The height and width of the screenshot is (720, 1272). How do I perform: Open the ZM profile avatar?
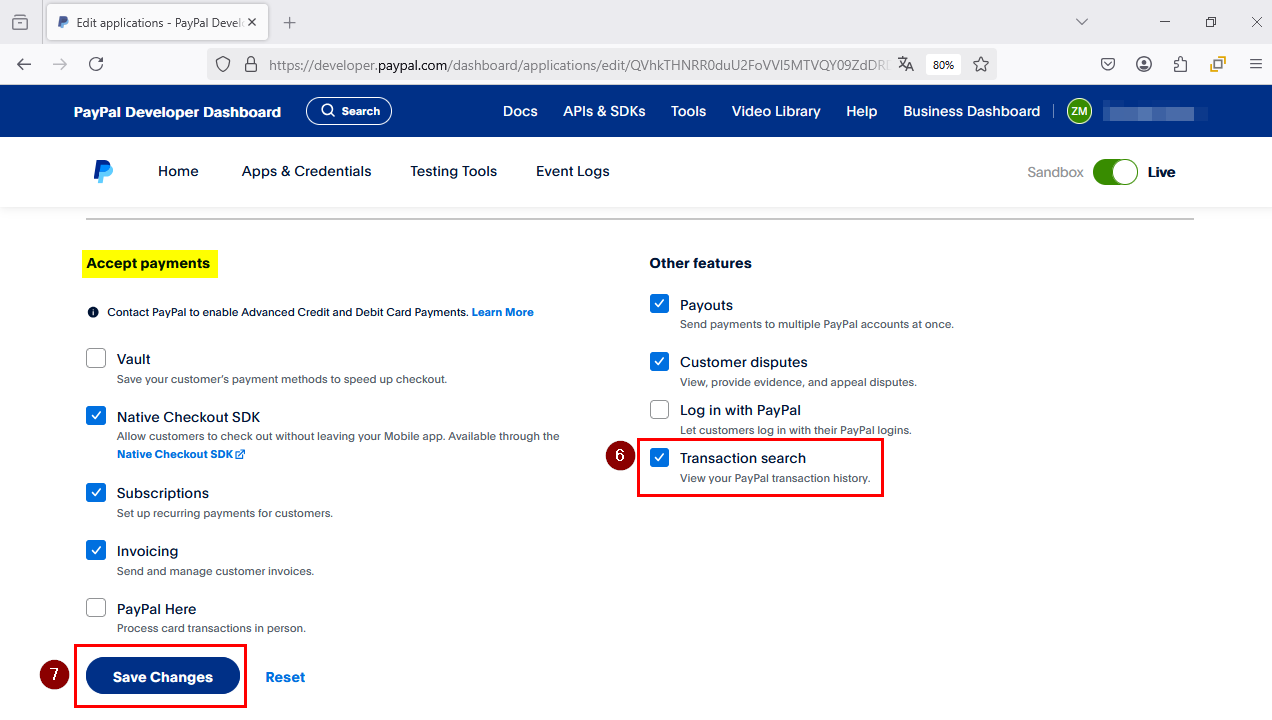pyautogui.click(x=1079, y=111)
